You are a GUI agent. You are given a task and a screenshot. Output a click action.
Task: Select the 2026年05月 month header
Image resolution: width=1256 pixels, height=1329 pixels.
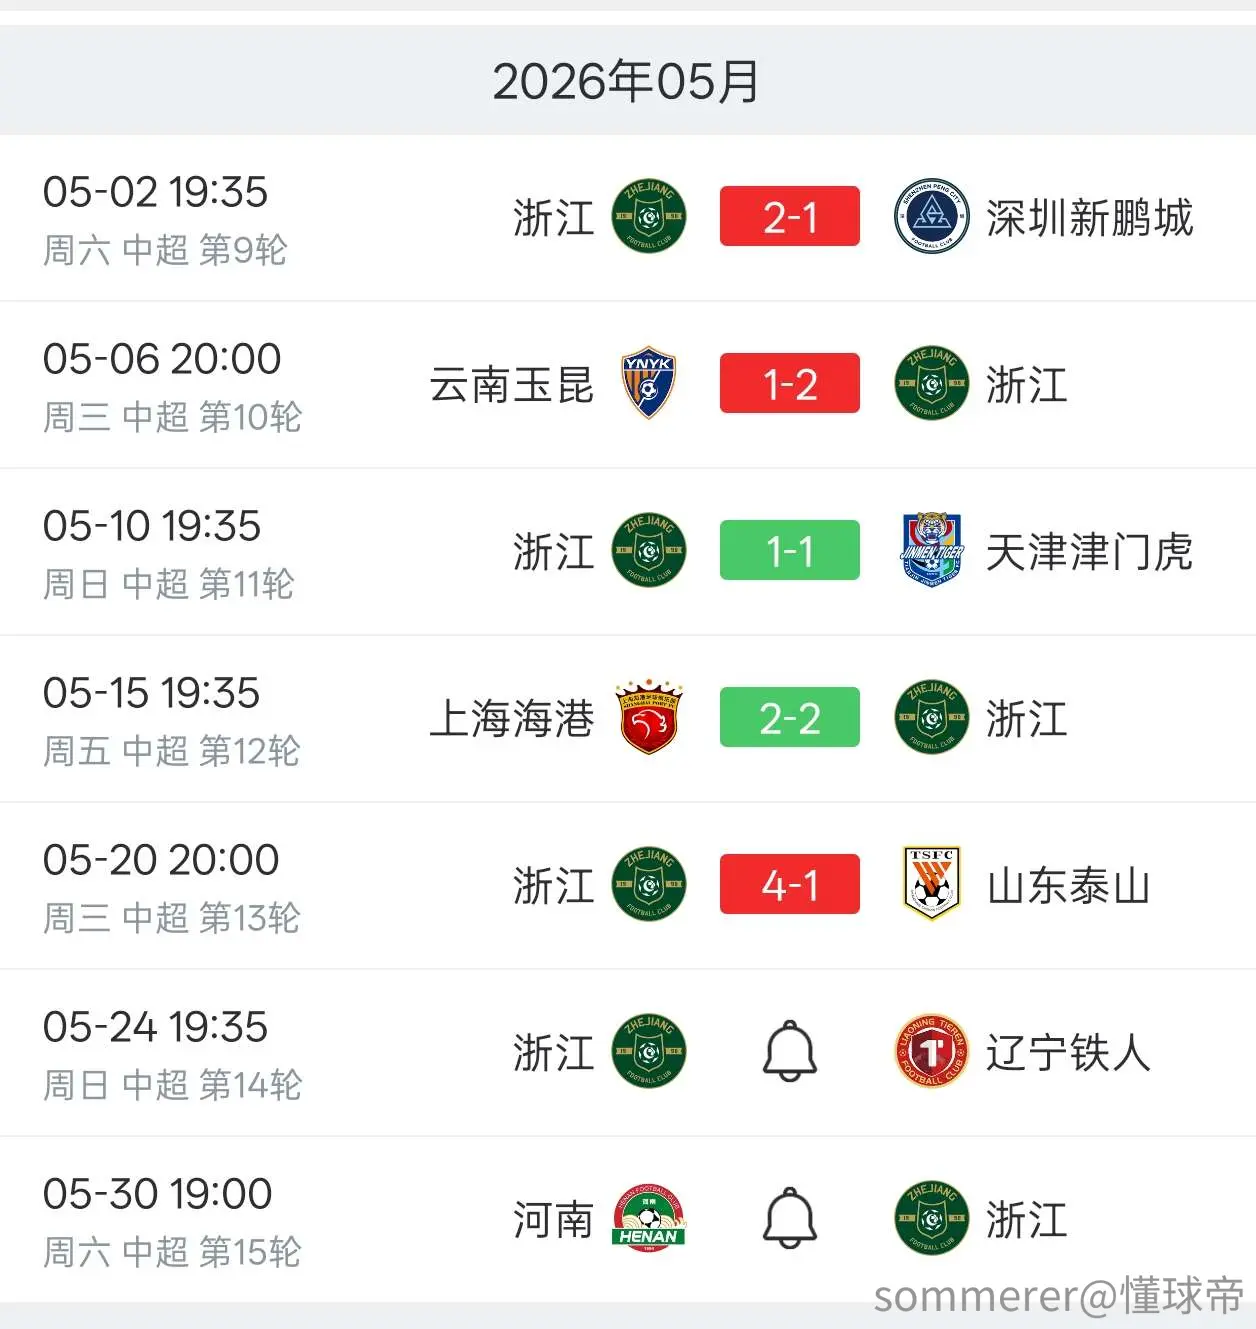point(627,81)
